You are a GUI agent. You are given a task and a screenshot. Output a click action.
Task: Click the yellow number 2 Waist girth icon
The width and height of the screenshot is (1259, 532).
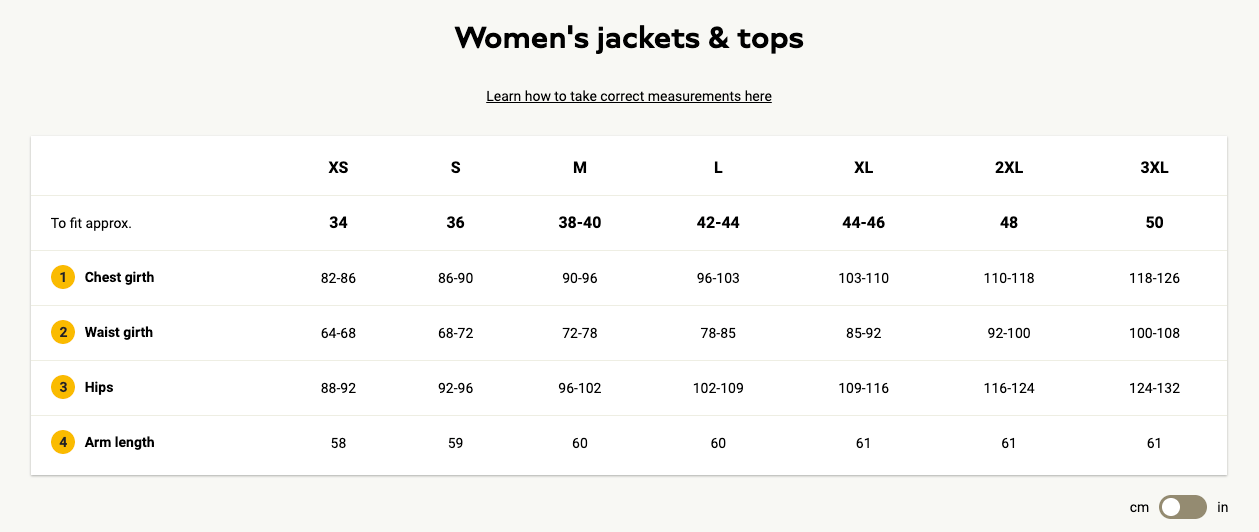pos(63,333)
